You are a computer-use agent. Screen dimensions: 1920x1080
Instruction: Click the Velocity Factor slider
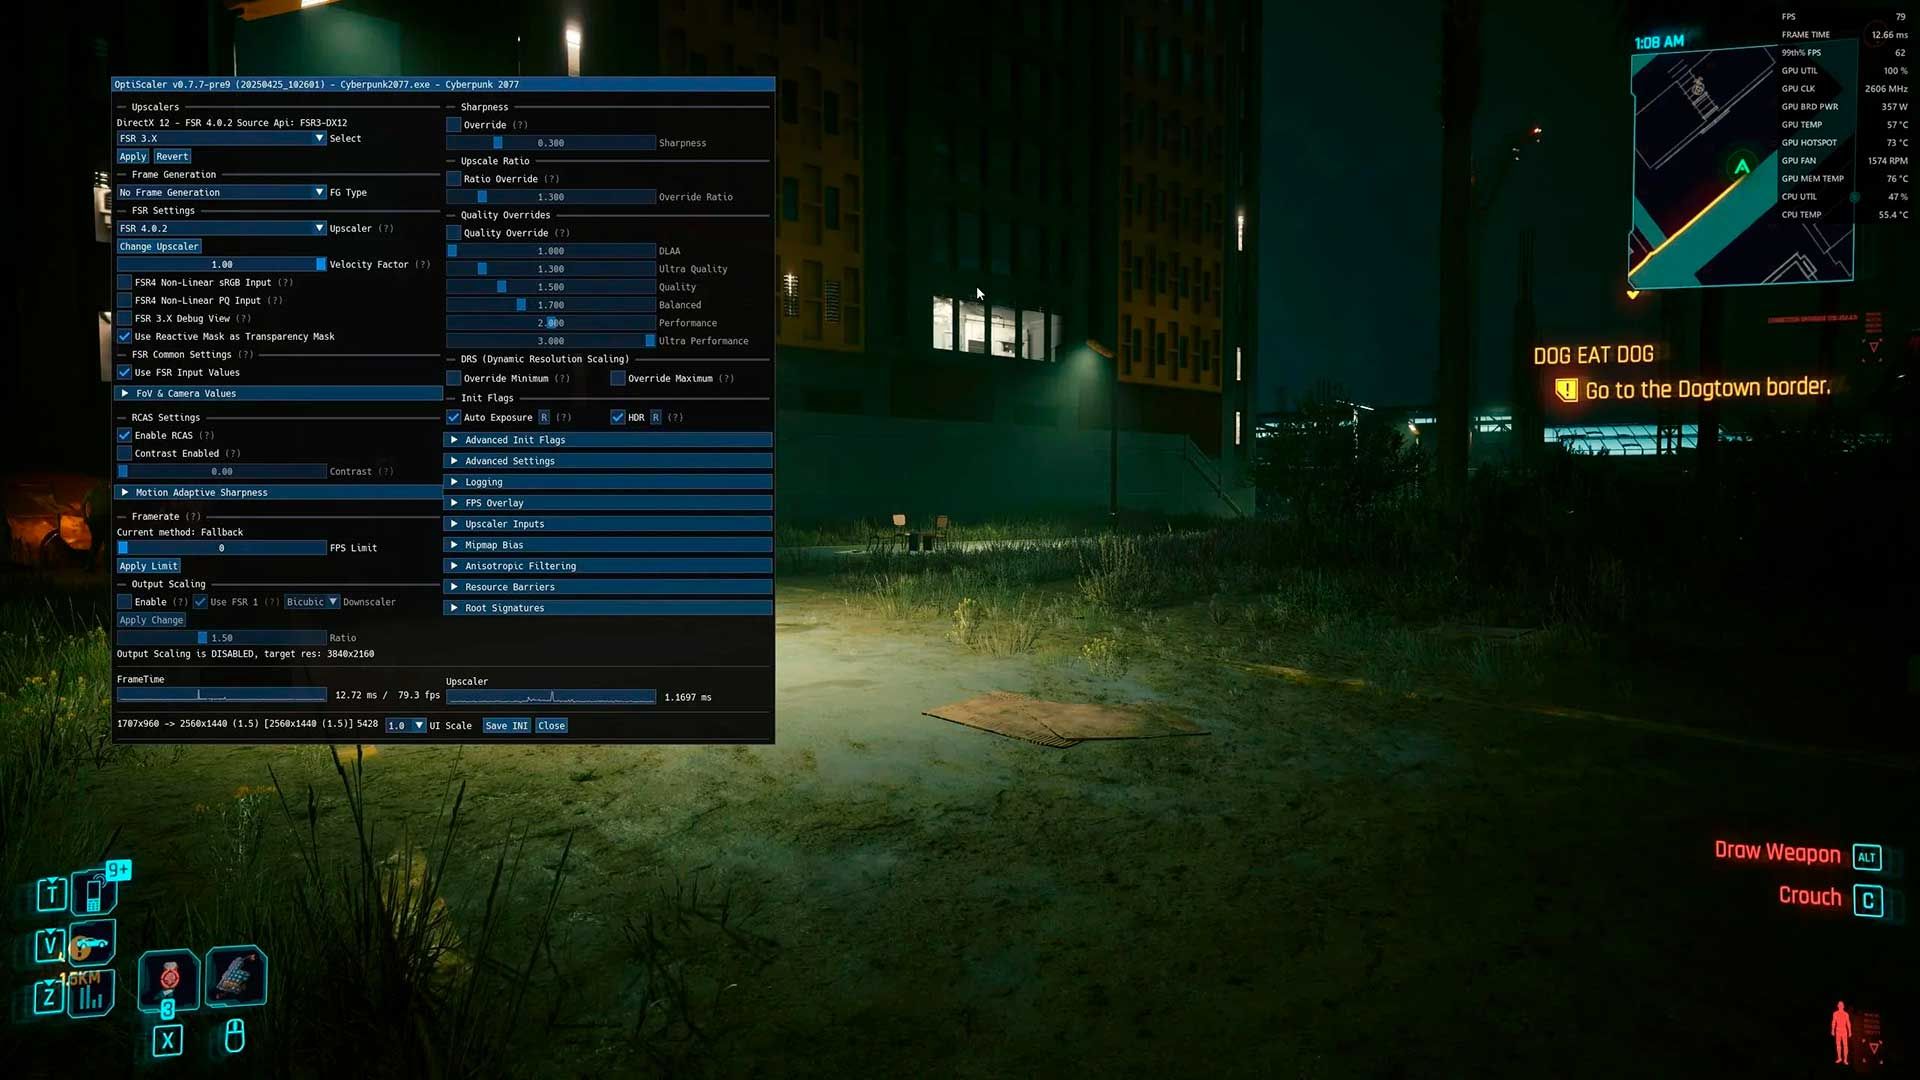click(221, 264)
